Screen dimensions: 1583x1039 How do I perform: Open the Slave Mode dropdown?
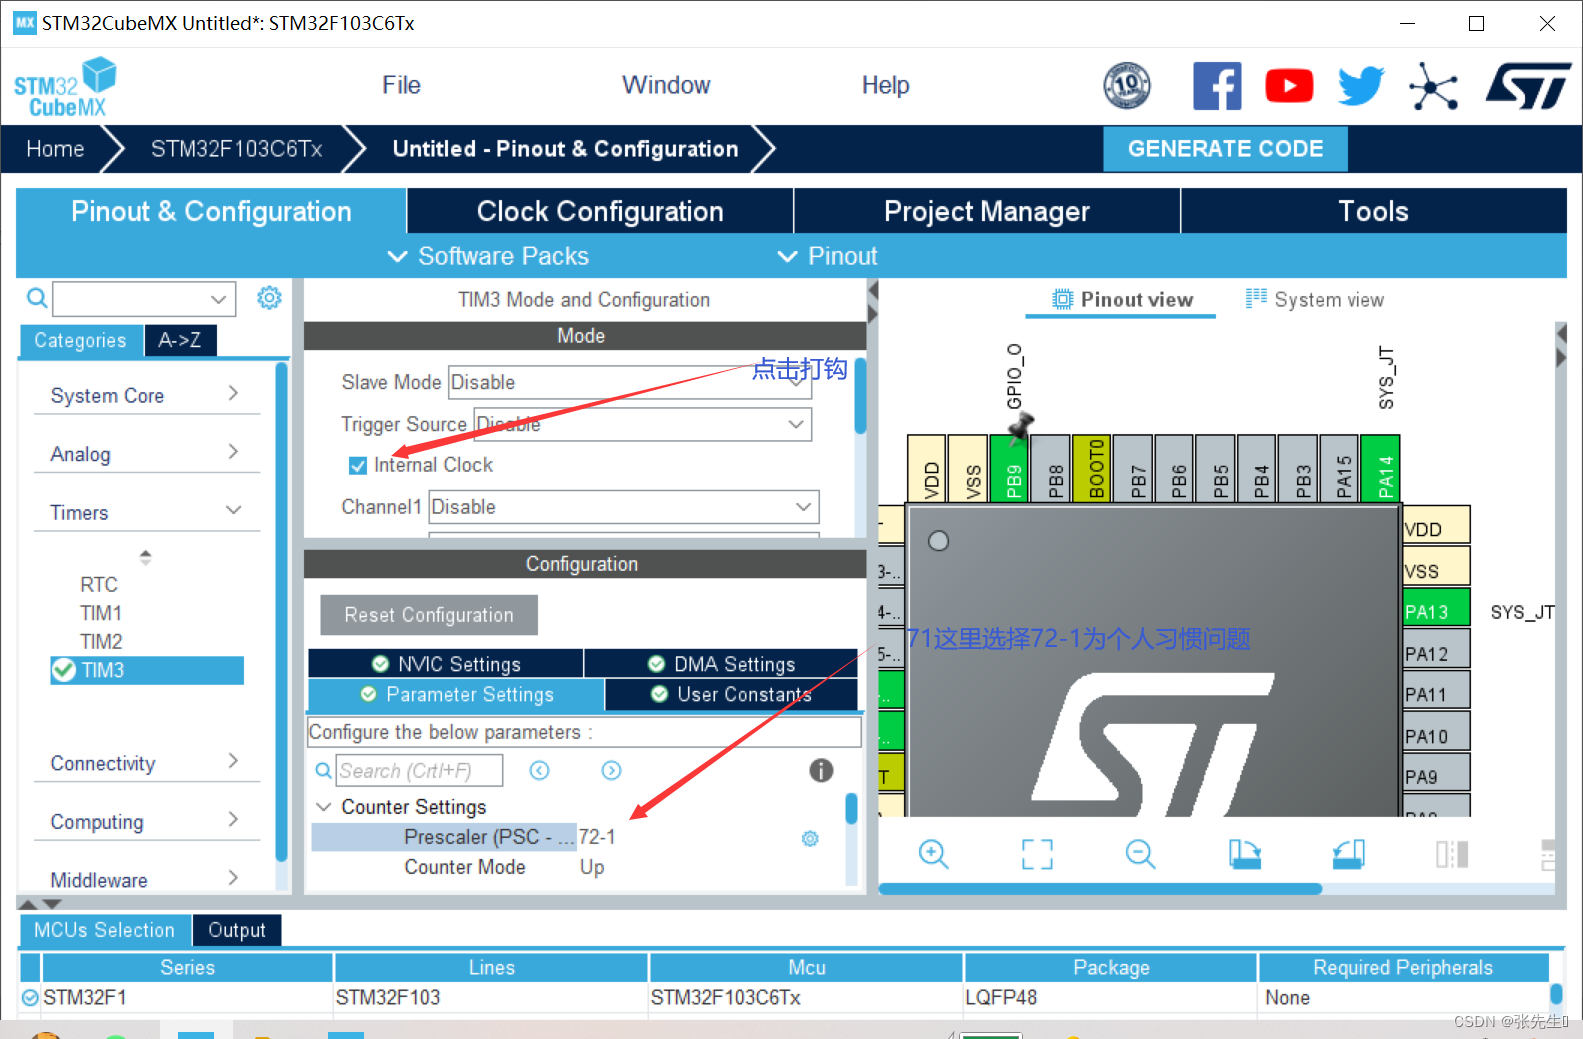pos(630,382)
